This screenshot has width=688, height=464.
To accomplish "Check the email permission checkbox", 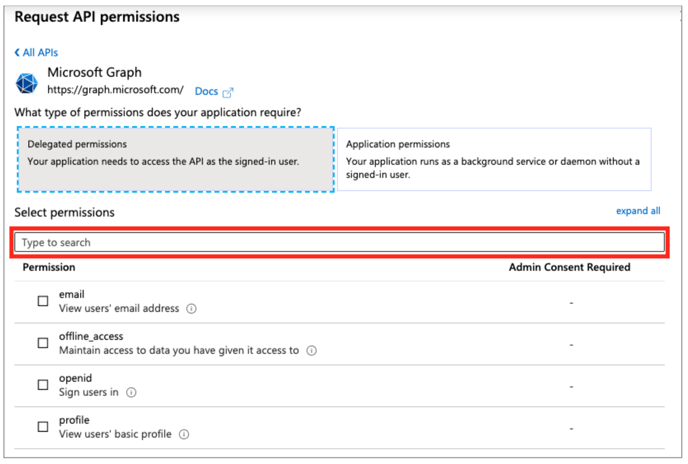I will click(43, 301).
